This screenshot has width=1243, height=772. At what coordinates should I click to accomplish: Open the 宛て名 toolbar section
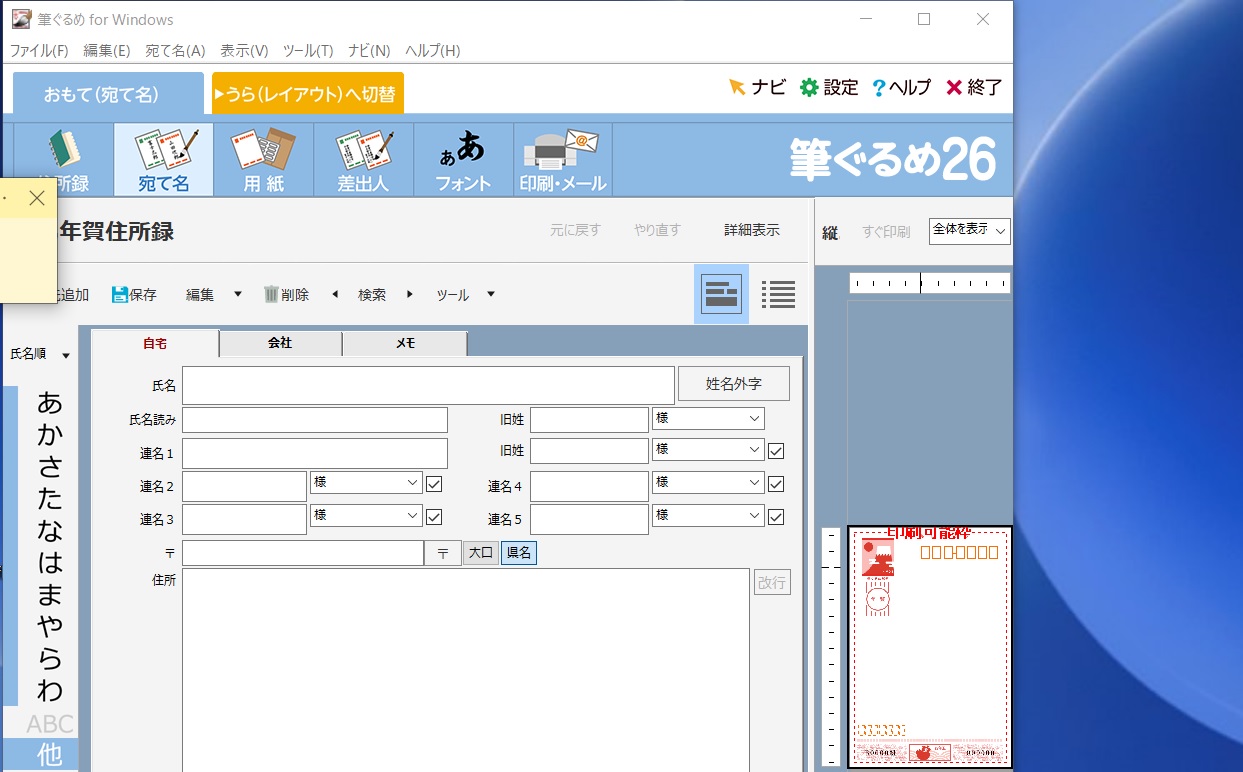click(x=163, y=160)
